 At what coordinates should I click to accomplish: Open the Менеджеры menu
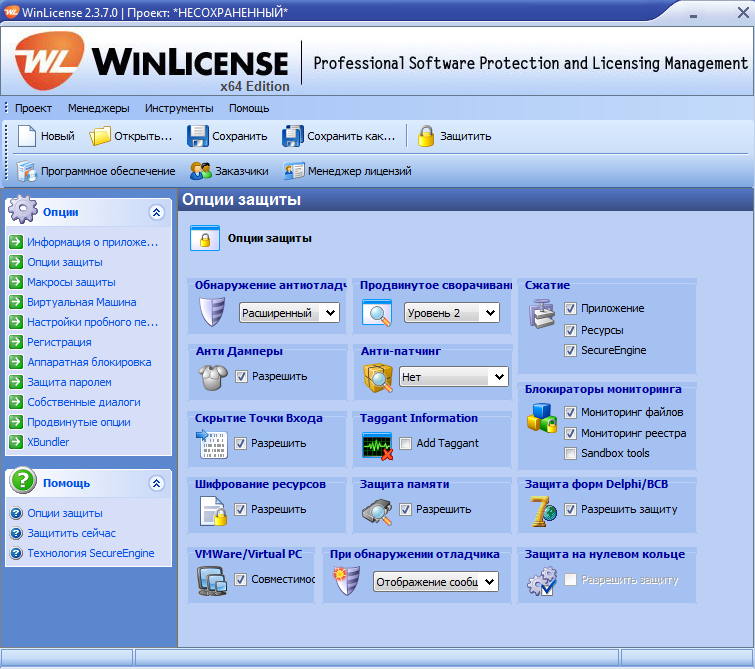click(98, 108)
